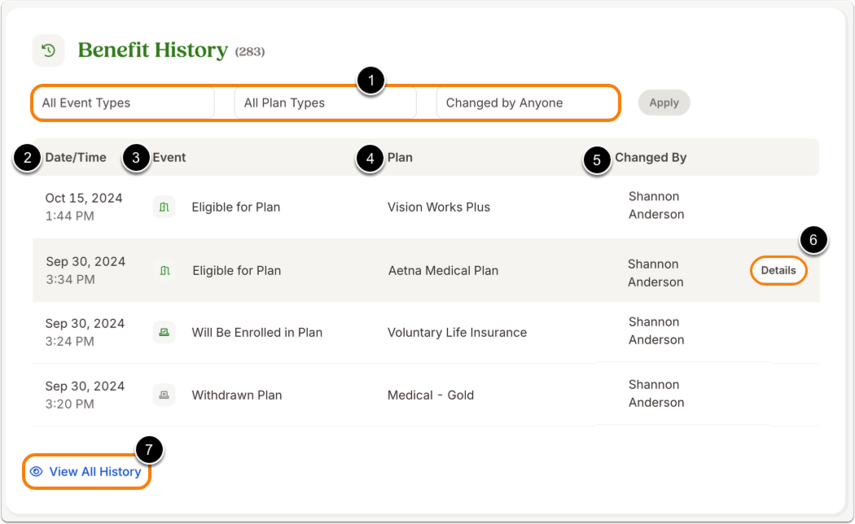Viewport: 855px width, 524px height.
Task: Click the Eligible for Plan icon for Aetna Medical Plan
Action: [x=165, y=270]
